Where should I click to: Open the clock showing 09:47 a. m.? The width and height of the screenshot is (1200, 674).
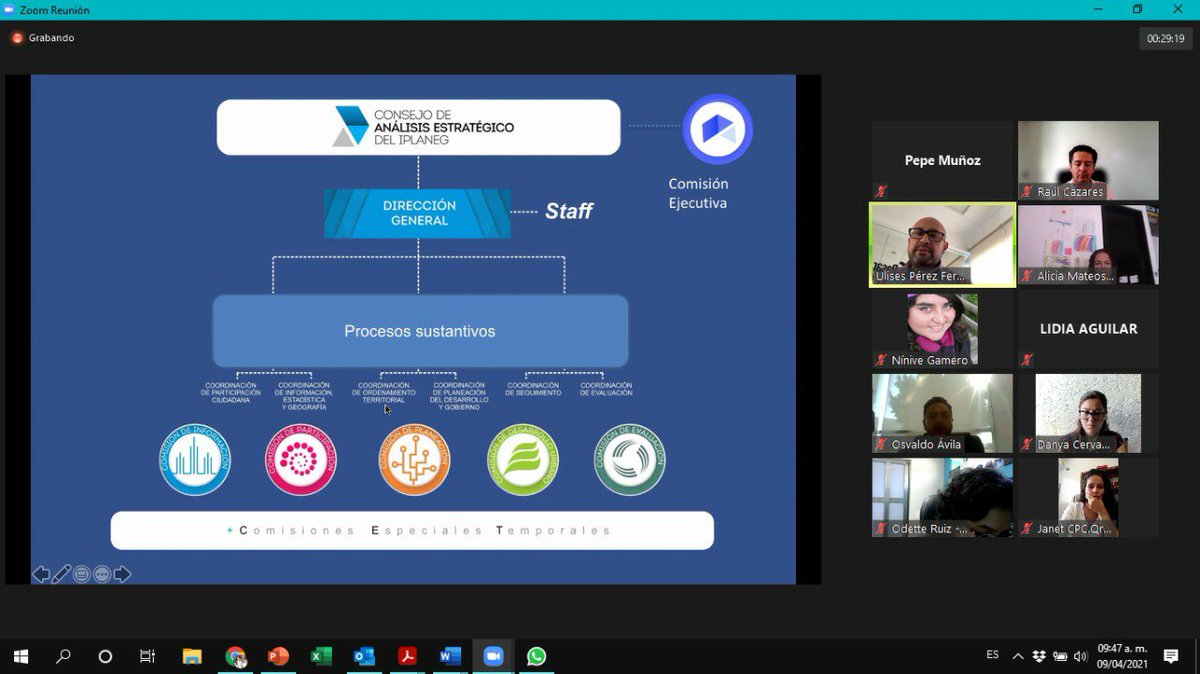[x=1123, y=656]
